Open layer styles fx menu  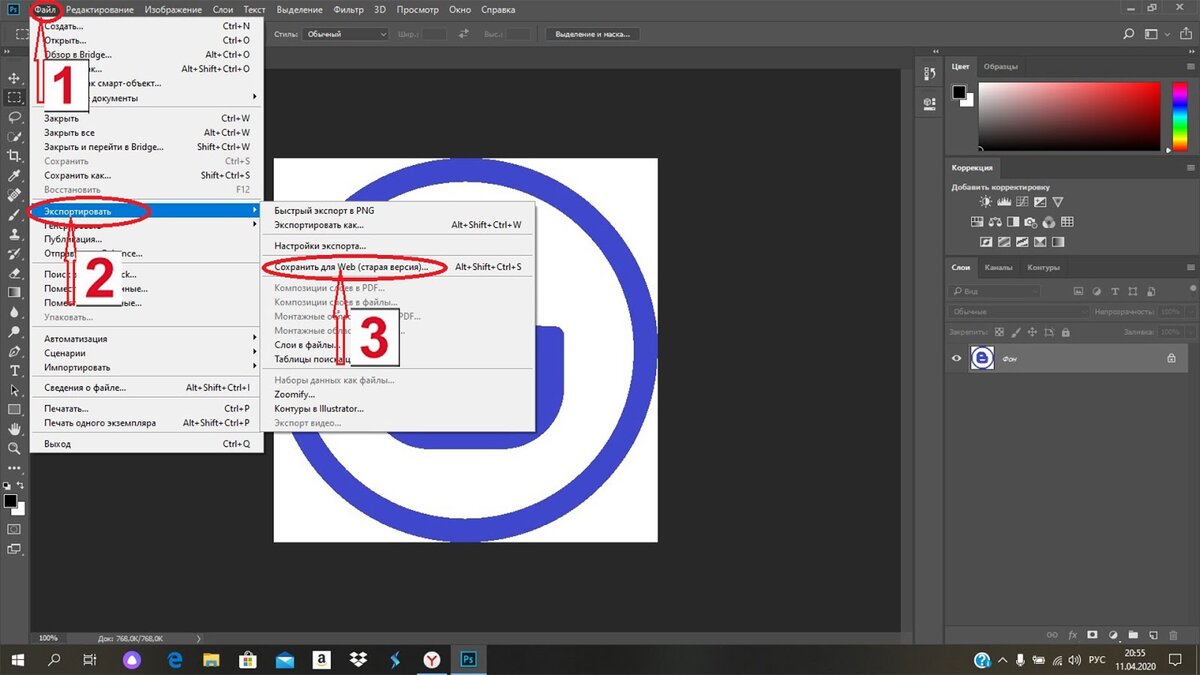[1073, 635]
